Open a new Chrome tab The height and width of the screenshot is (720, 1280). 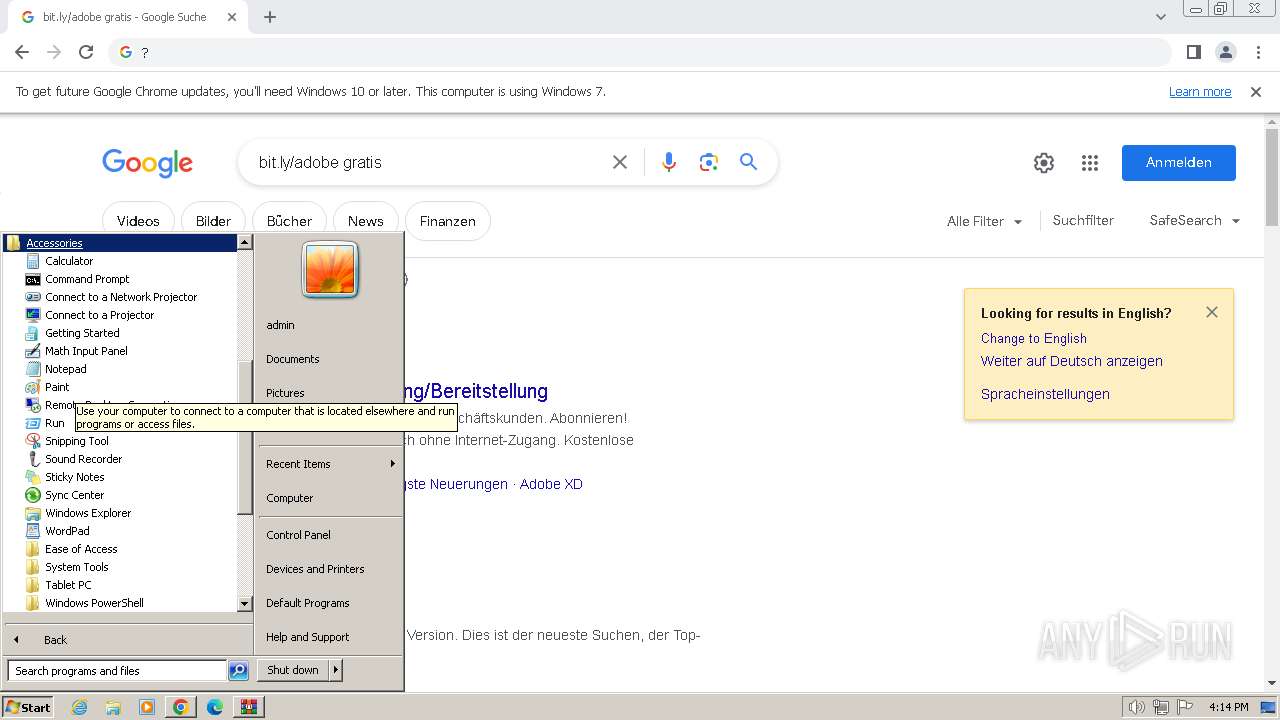tap(270, 17)
